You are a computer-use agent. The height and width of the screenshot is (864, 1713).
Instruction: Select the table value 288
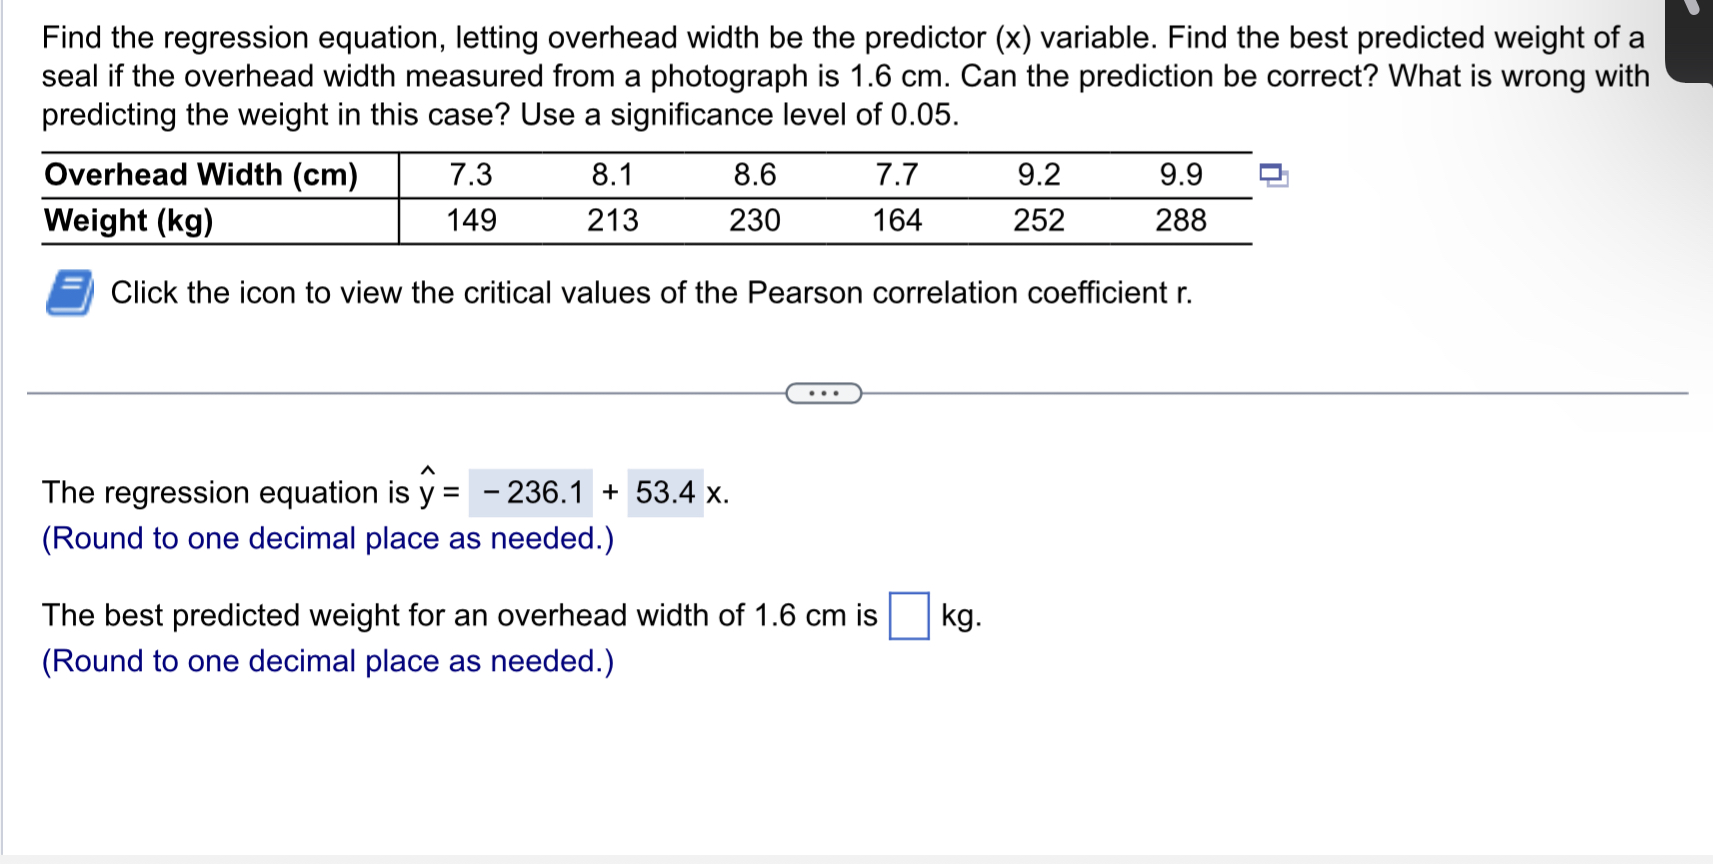coord(1182,221)
